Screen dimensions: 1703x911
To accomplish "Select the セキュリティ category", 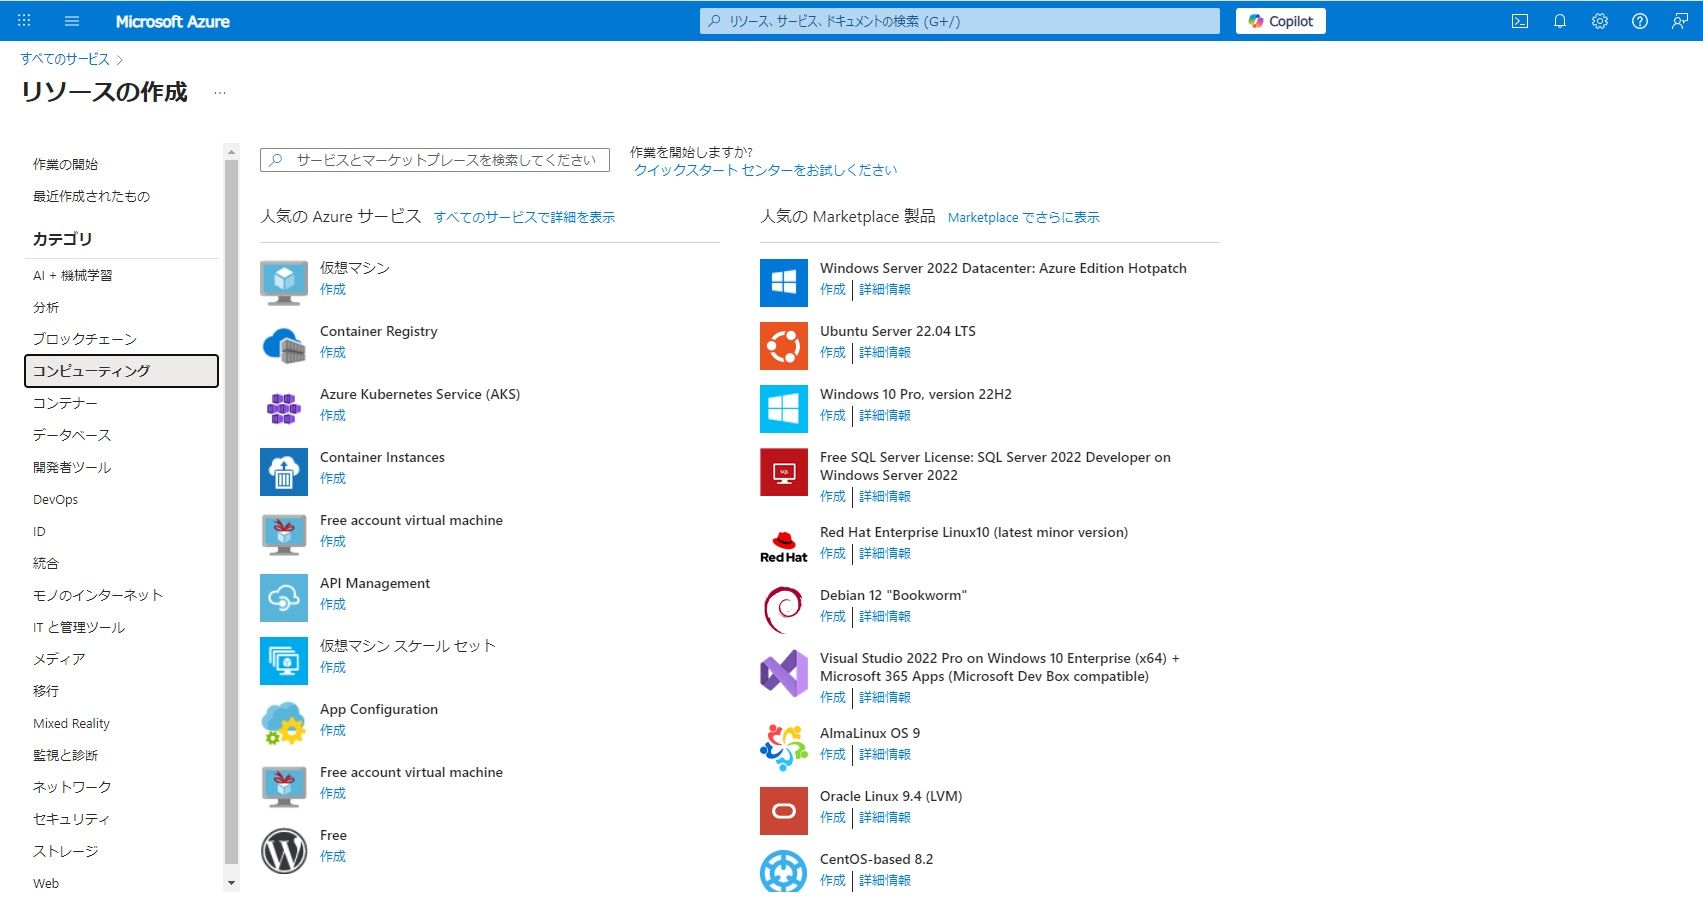I will (121, 819).
